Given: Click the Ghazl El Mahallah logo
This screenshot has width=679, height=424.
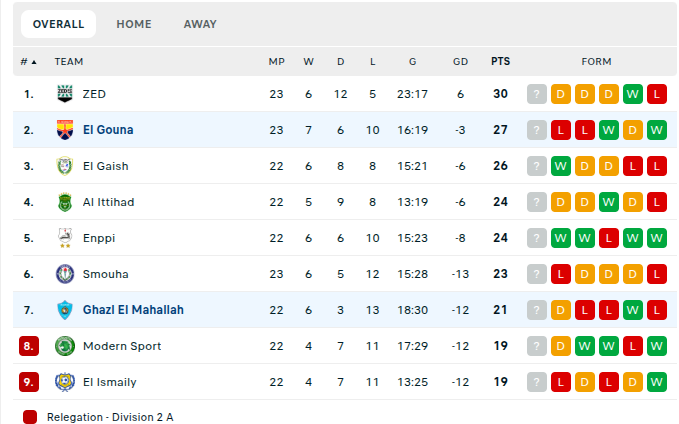Looking at the screenshot, I should pyautogui.click(x=65, y=310).
